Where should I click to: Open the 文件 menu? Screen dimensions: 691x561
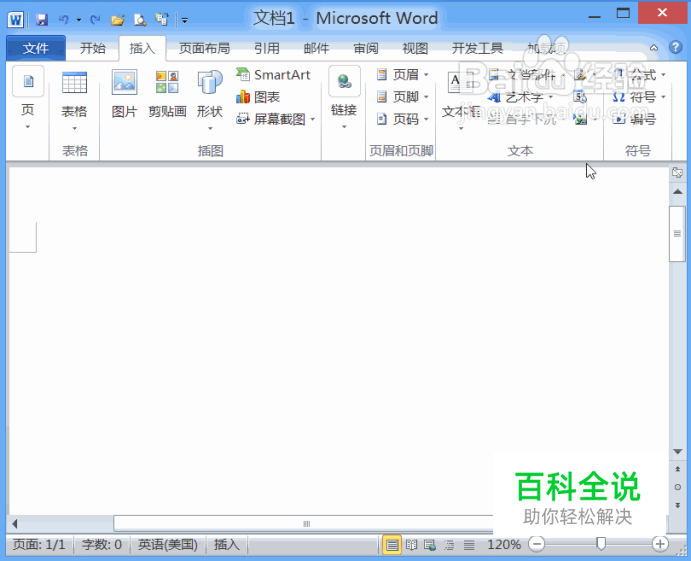(x=36, y=48)
